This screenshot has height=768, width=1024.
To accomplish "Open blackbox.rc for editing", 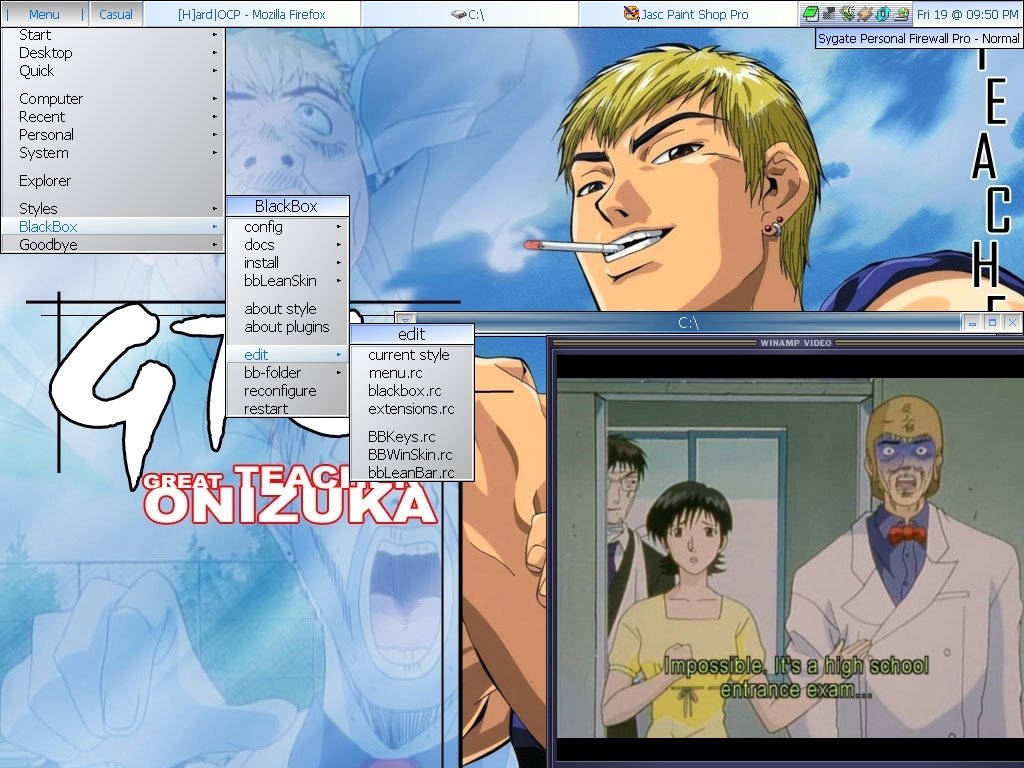I will point(412,391).
